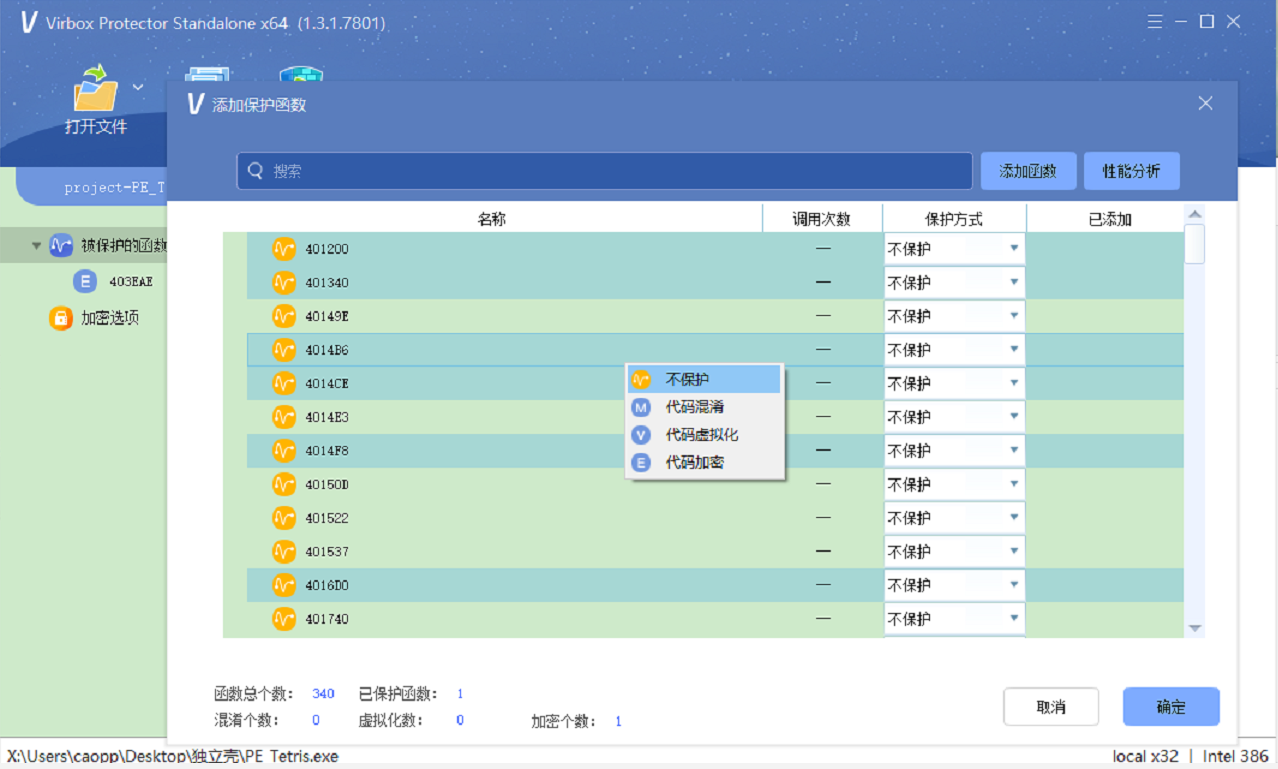
Task: Click the scroll-down arrow of function list
Action: pos(1194,628)
